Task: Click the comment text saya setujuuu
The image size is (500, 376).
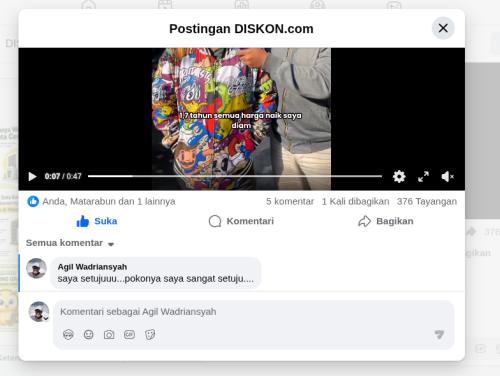Action: click(156, 278)
